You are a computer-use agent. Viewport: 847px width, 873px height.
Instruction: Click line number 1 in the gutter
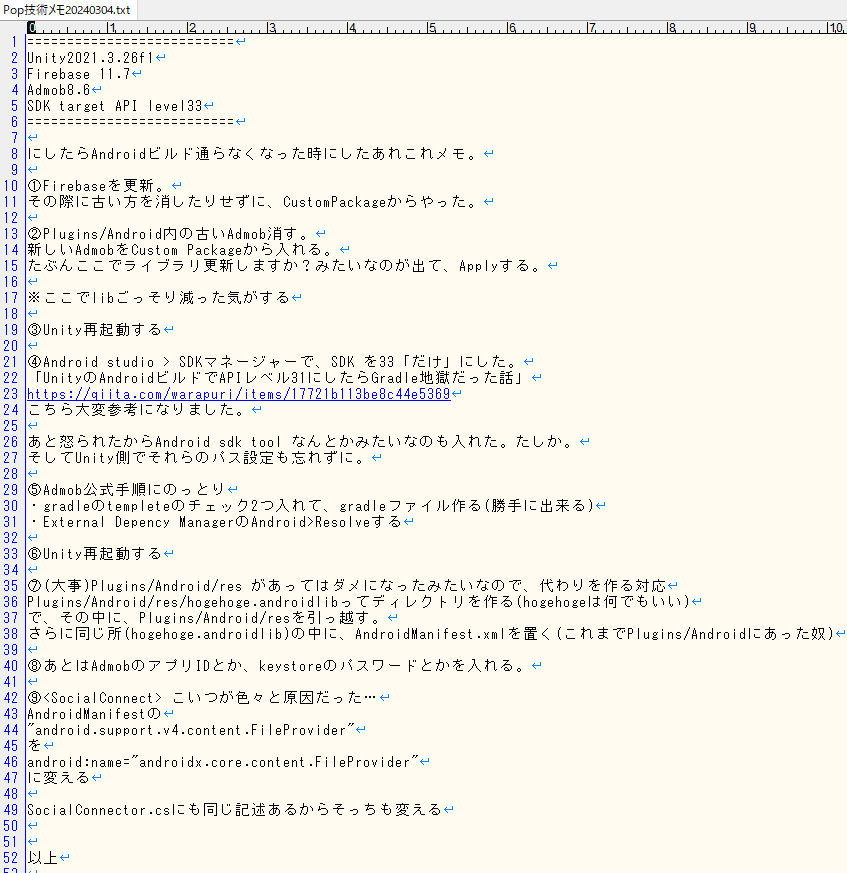tap(14, 42)
